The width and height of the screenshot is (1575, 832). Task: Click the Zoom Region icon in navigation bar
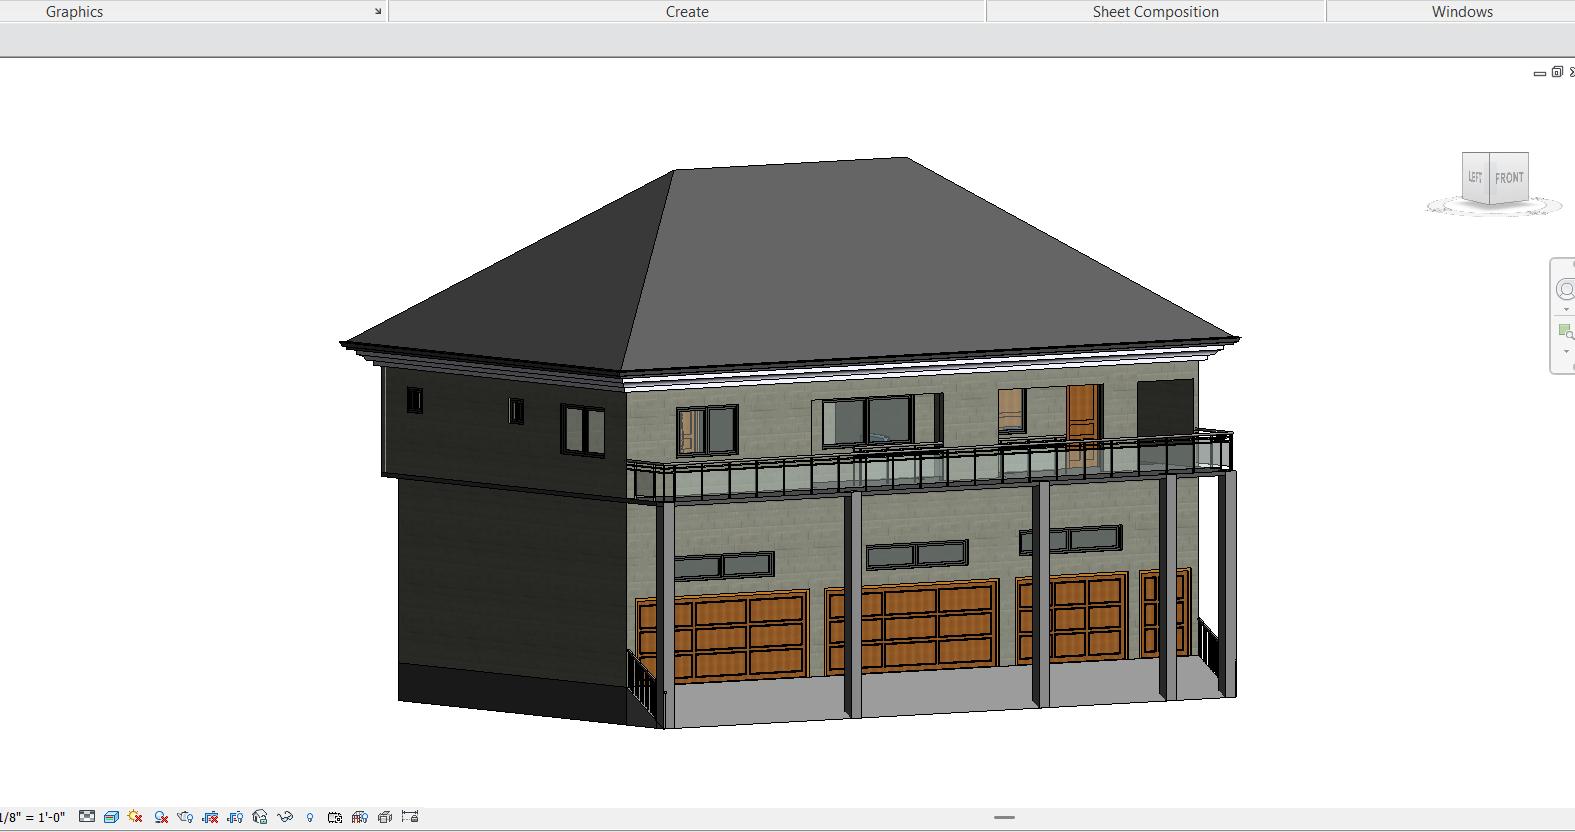click(x=1565, y=332)
